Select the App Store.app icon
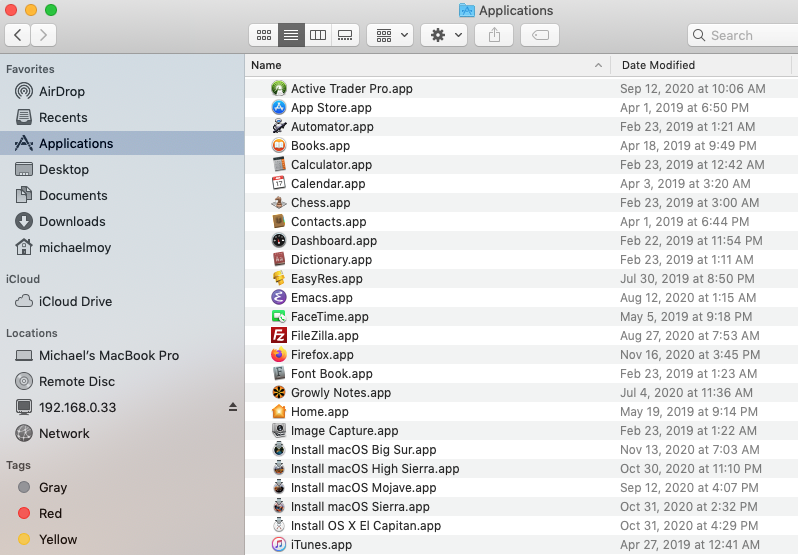This screenshot has height=555, width=798. click(278, 107)
